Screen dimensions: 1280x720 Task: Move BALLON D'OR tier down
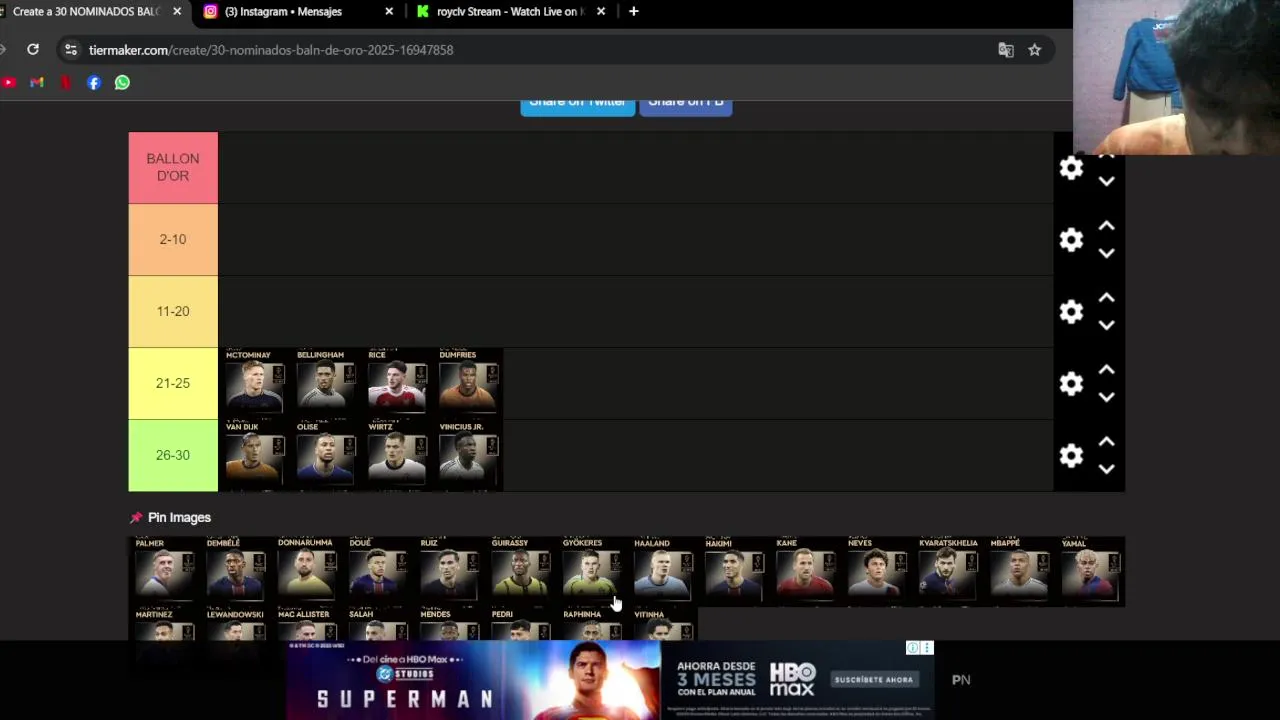pyautogui.click(x=1106, y=182)
